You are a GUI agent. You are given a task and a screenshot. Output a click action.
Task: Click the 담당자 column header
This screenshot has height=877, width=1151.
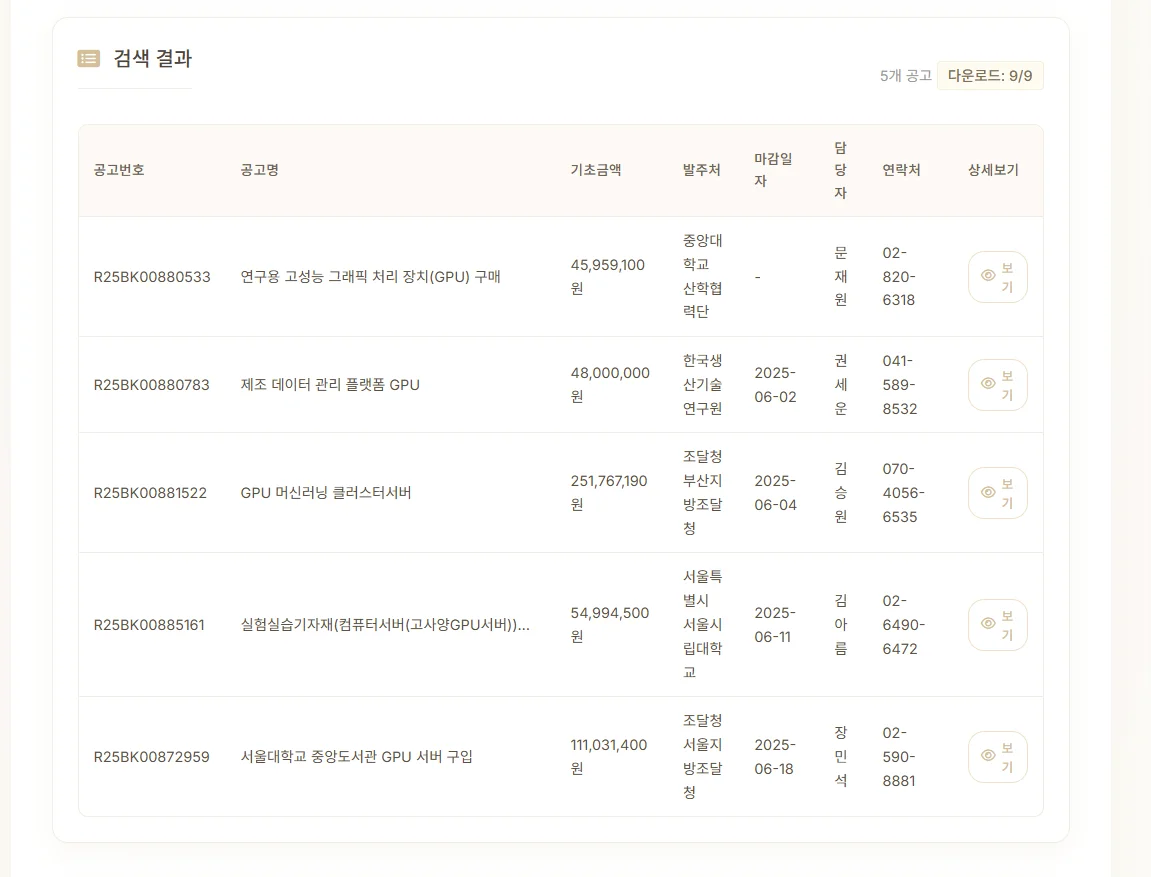tap(840, 170)
